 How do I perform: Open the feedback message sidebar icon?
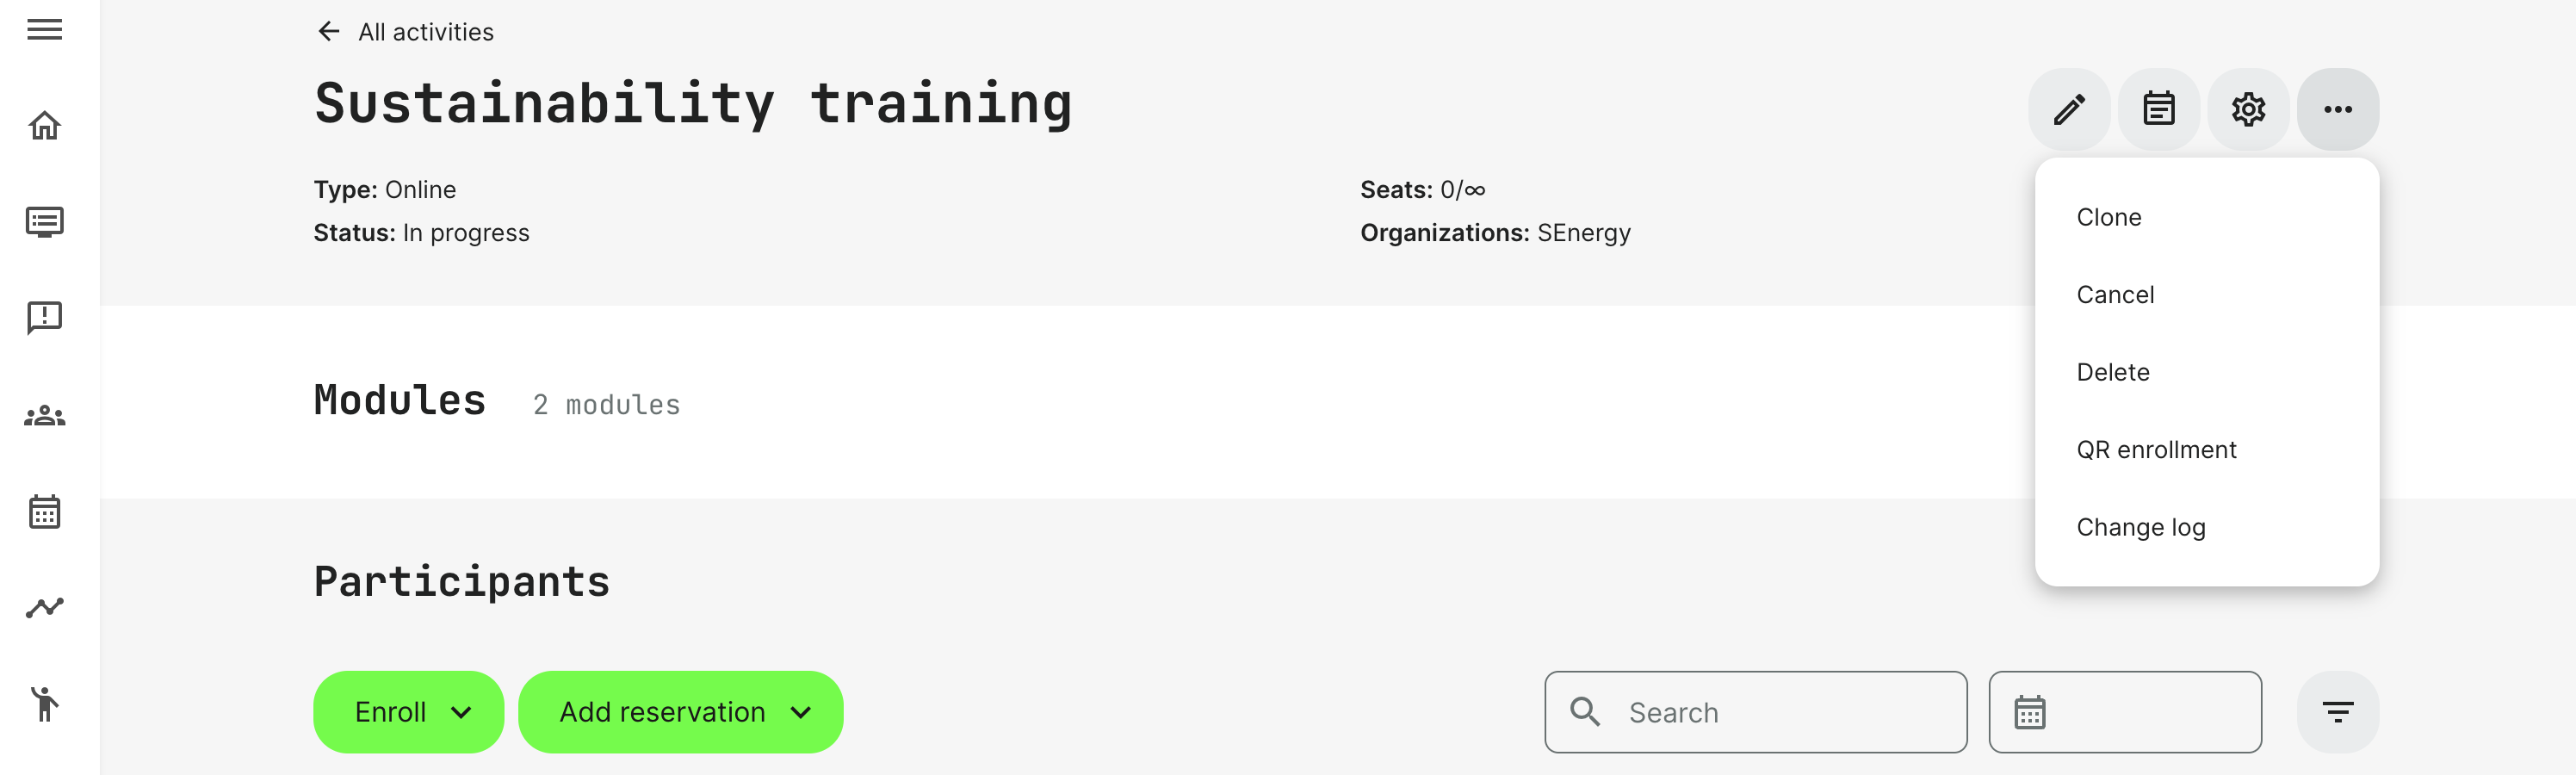point(44,318)
